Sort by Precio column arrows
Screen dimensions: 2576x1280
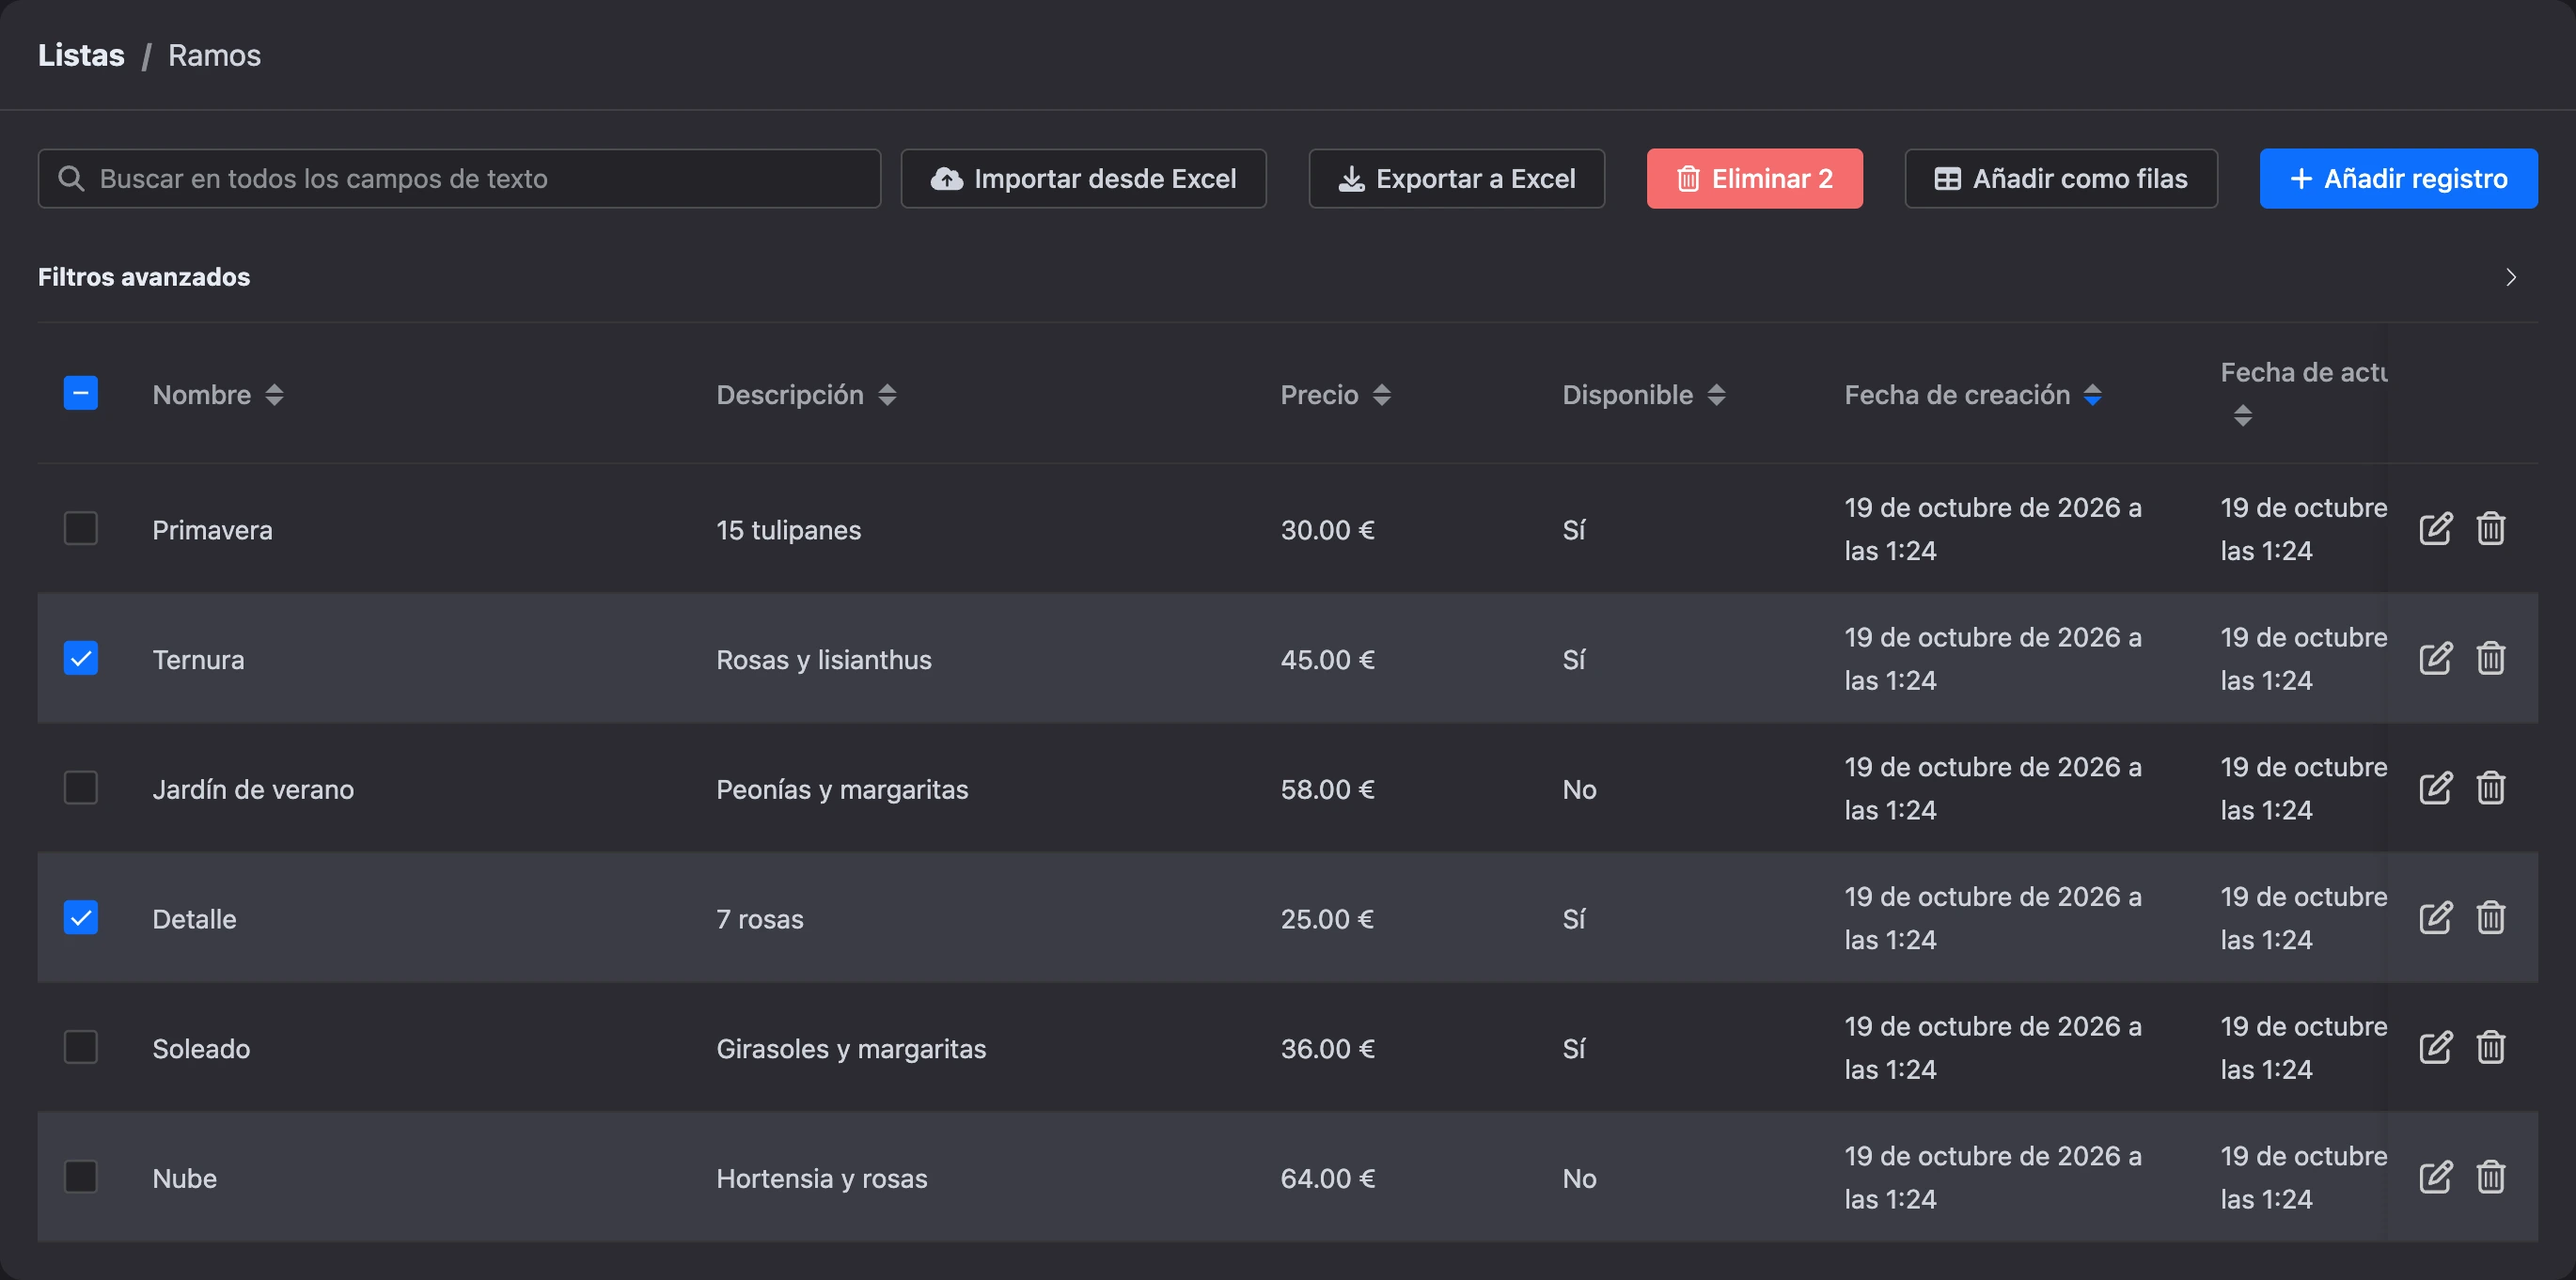point(1381,395)
